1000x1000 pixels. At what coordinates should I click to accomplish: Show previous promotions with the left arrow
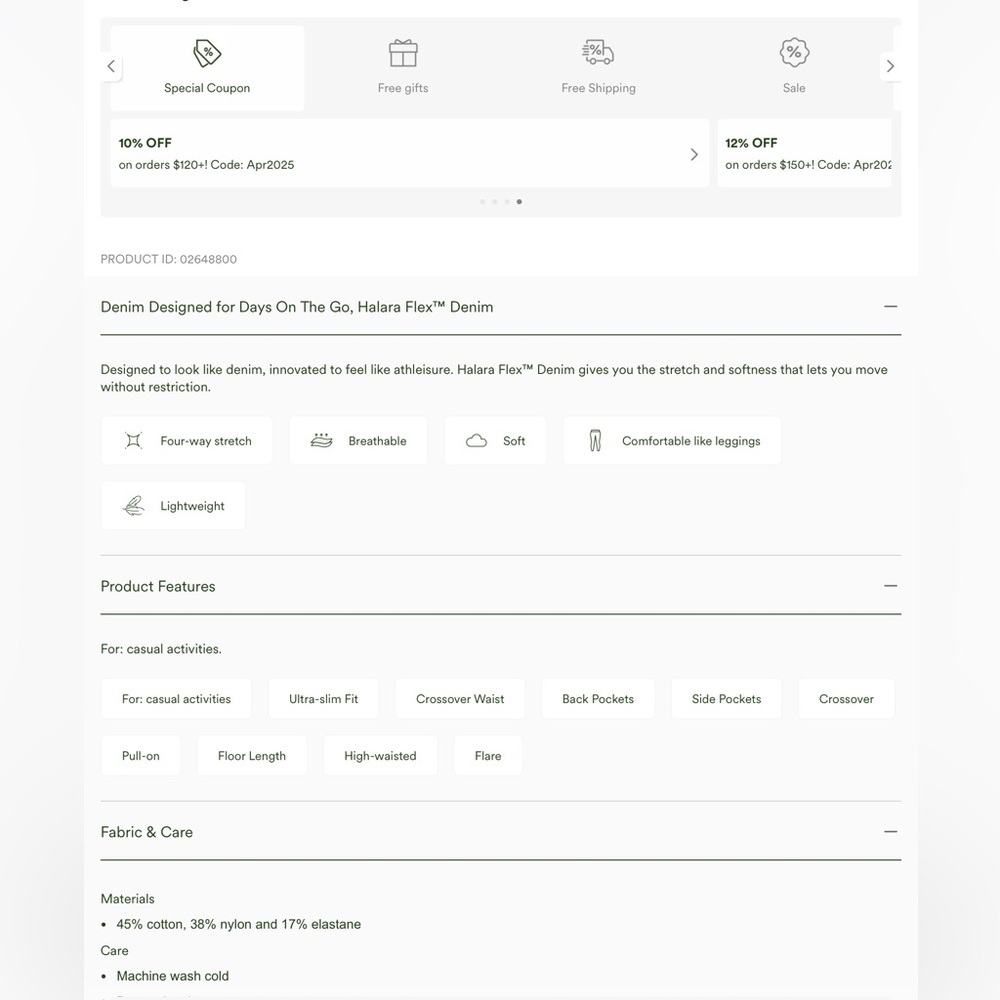[112, 66]
